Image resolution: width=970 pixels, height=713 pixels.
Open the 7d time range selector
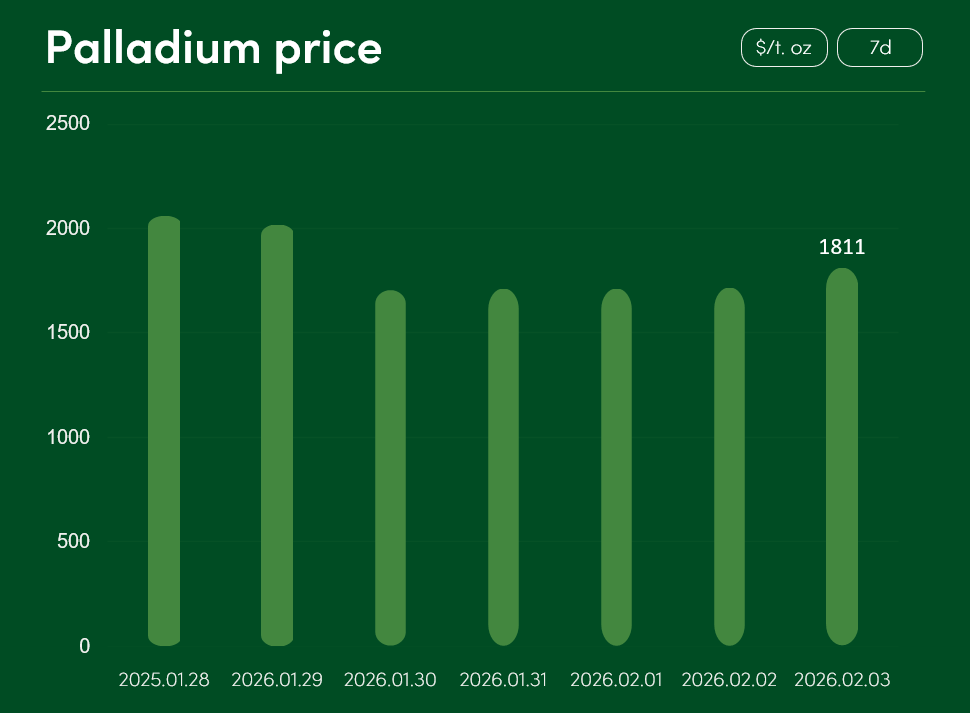(879, 48)
